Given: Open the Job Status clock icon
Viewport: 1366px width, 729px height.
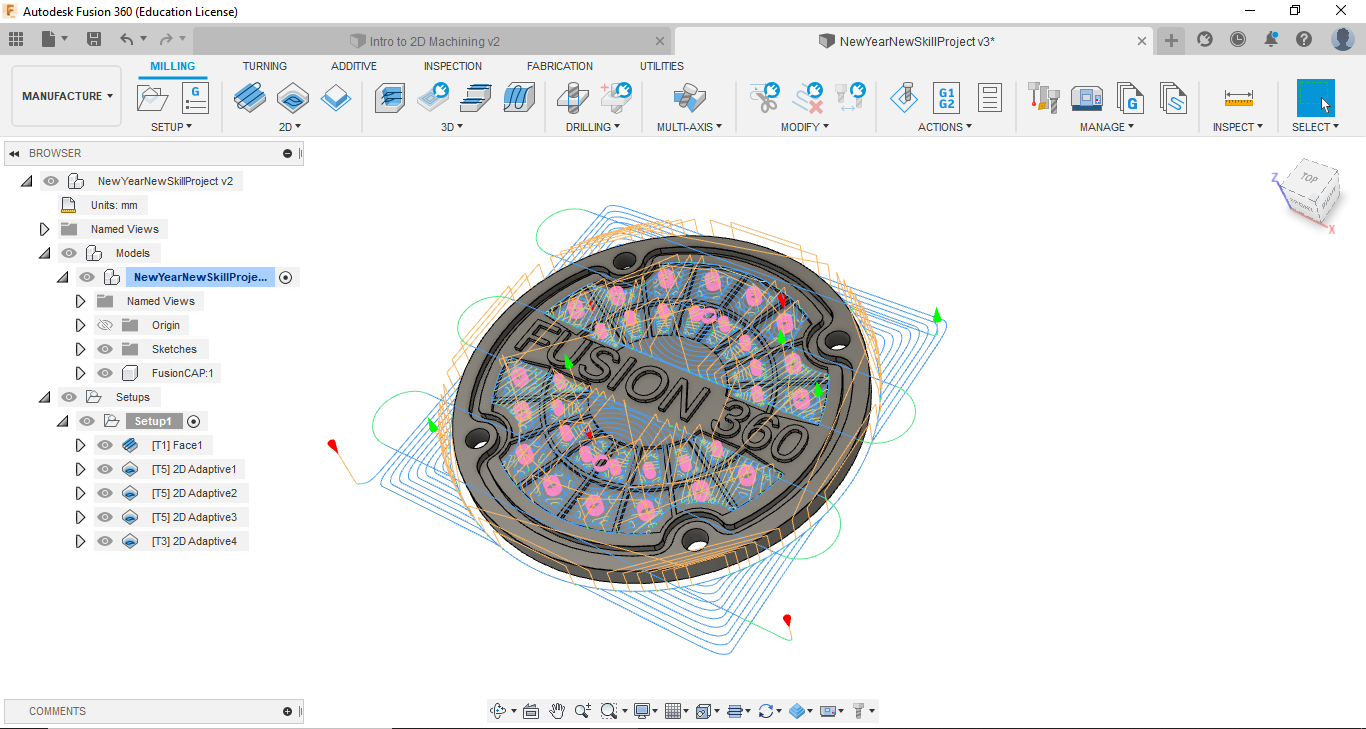Looking at the screenshot, I should (x=1238, y=39).
